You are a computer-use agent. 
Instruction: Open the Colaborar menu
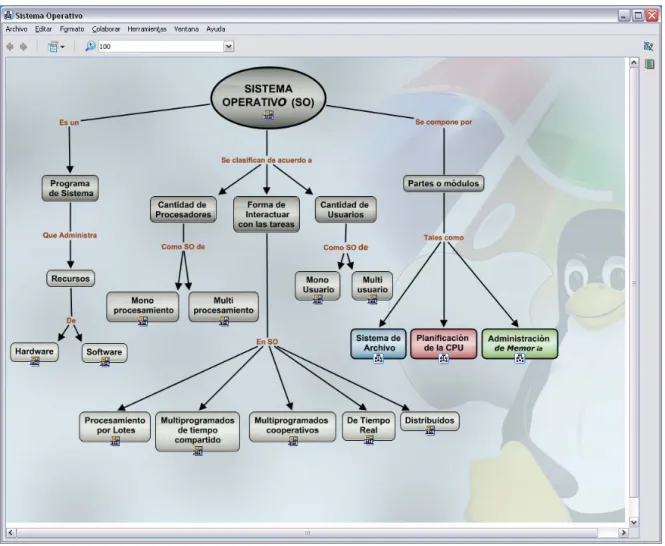coord(106,29)
